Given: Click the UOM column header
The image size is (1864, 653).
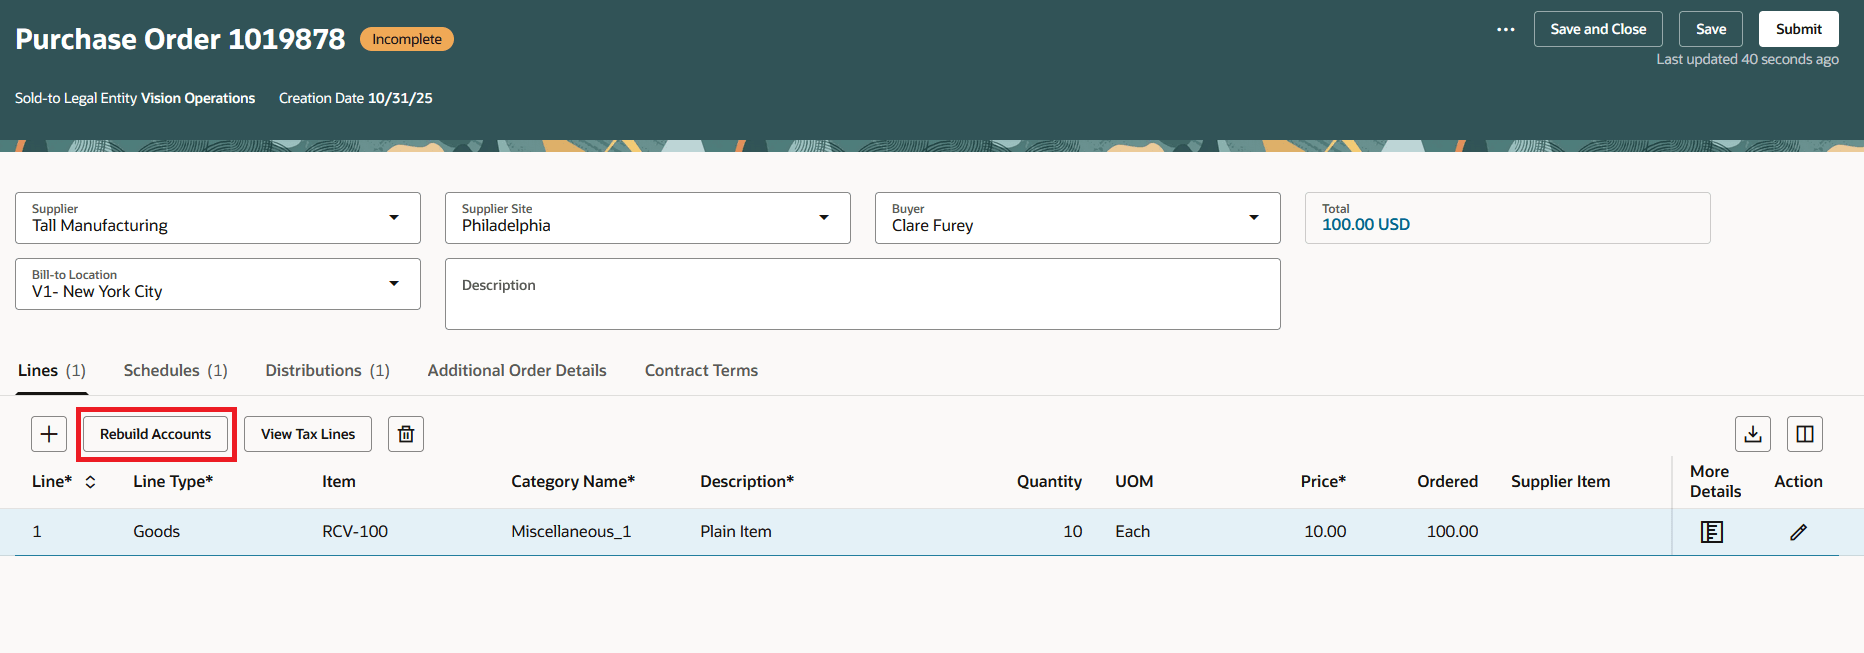Looking at the screenshot, I should pyautogui.click(x=1134, y=482).
